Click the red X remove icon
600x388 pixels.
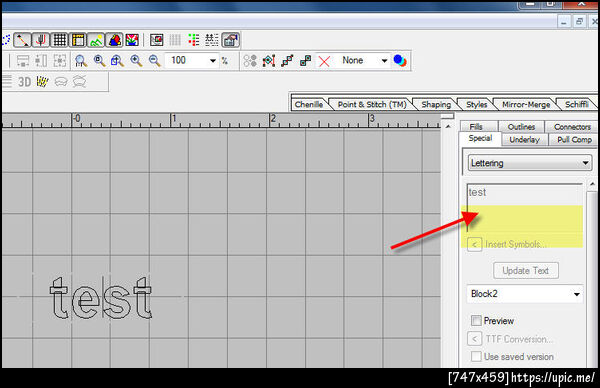324,61
